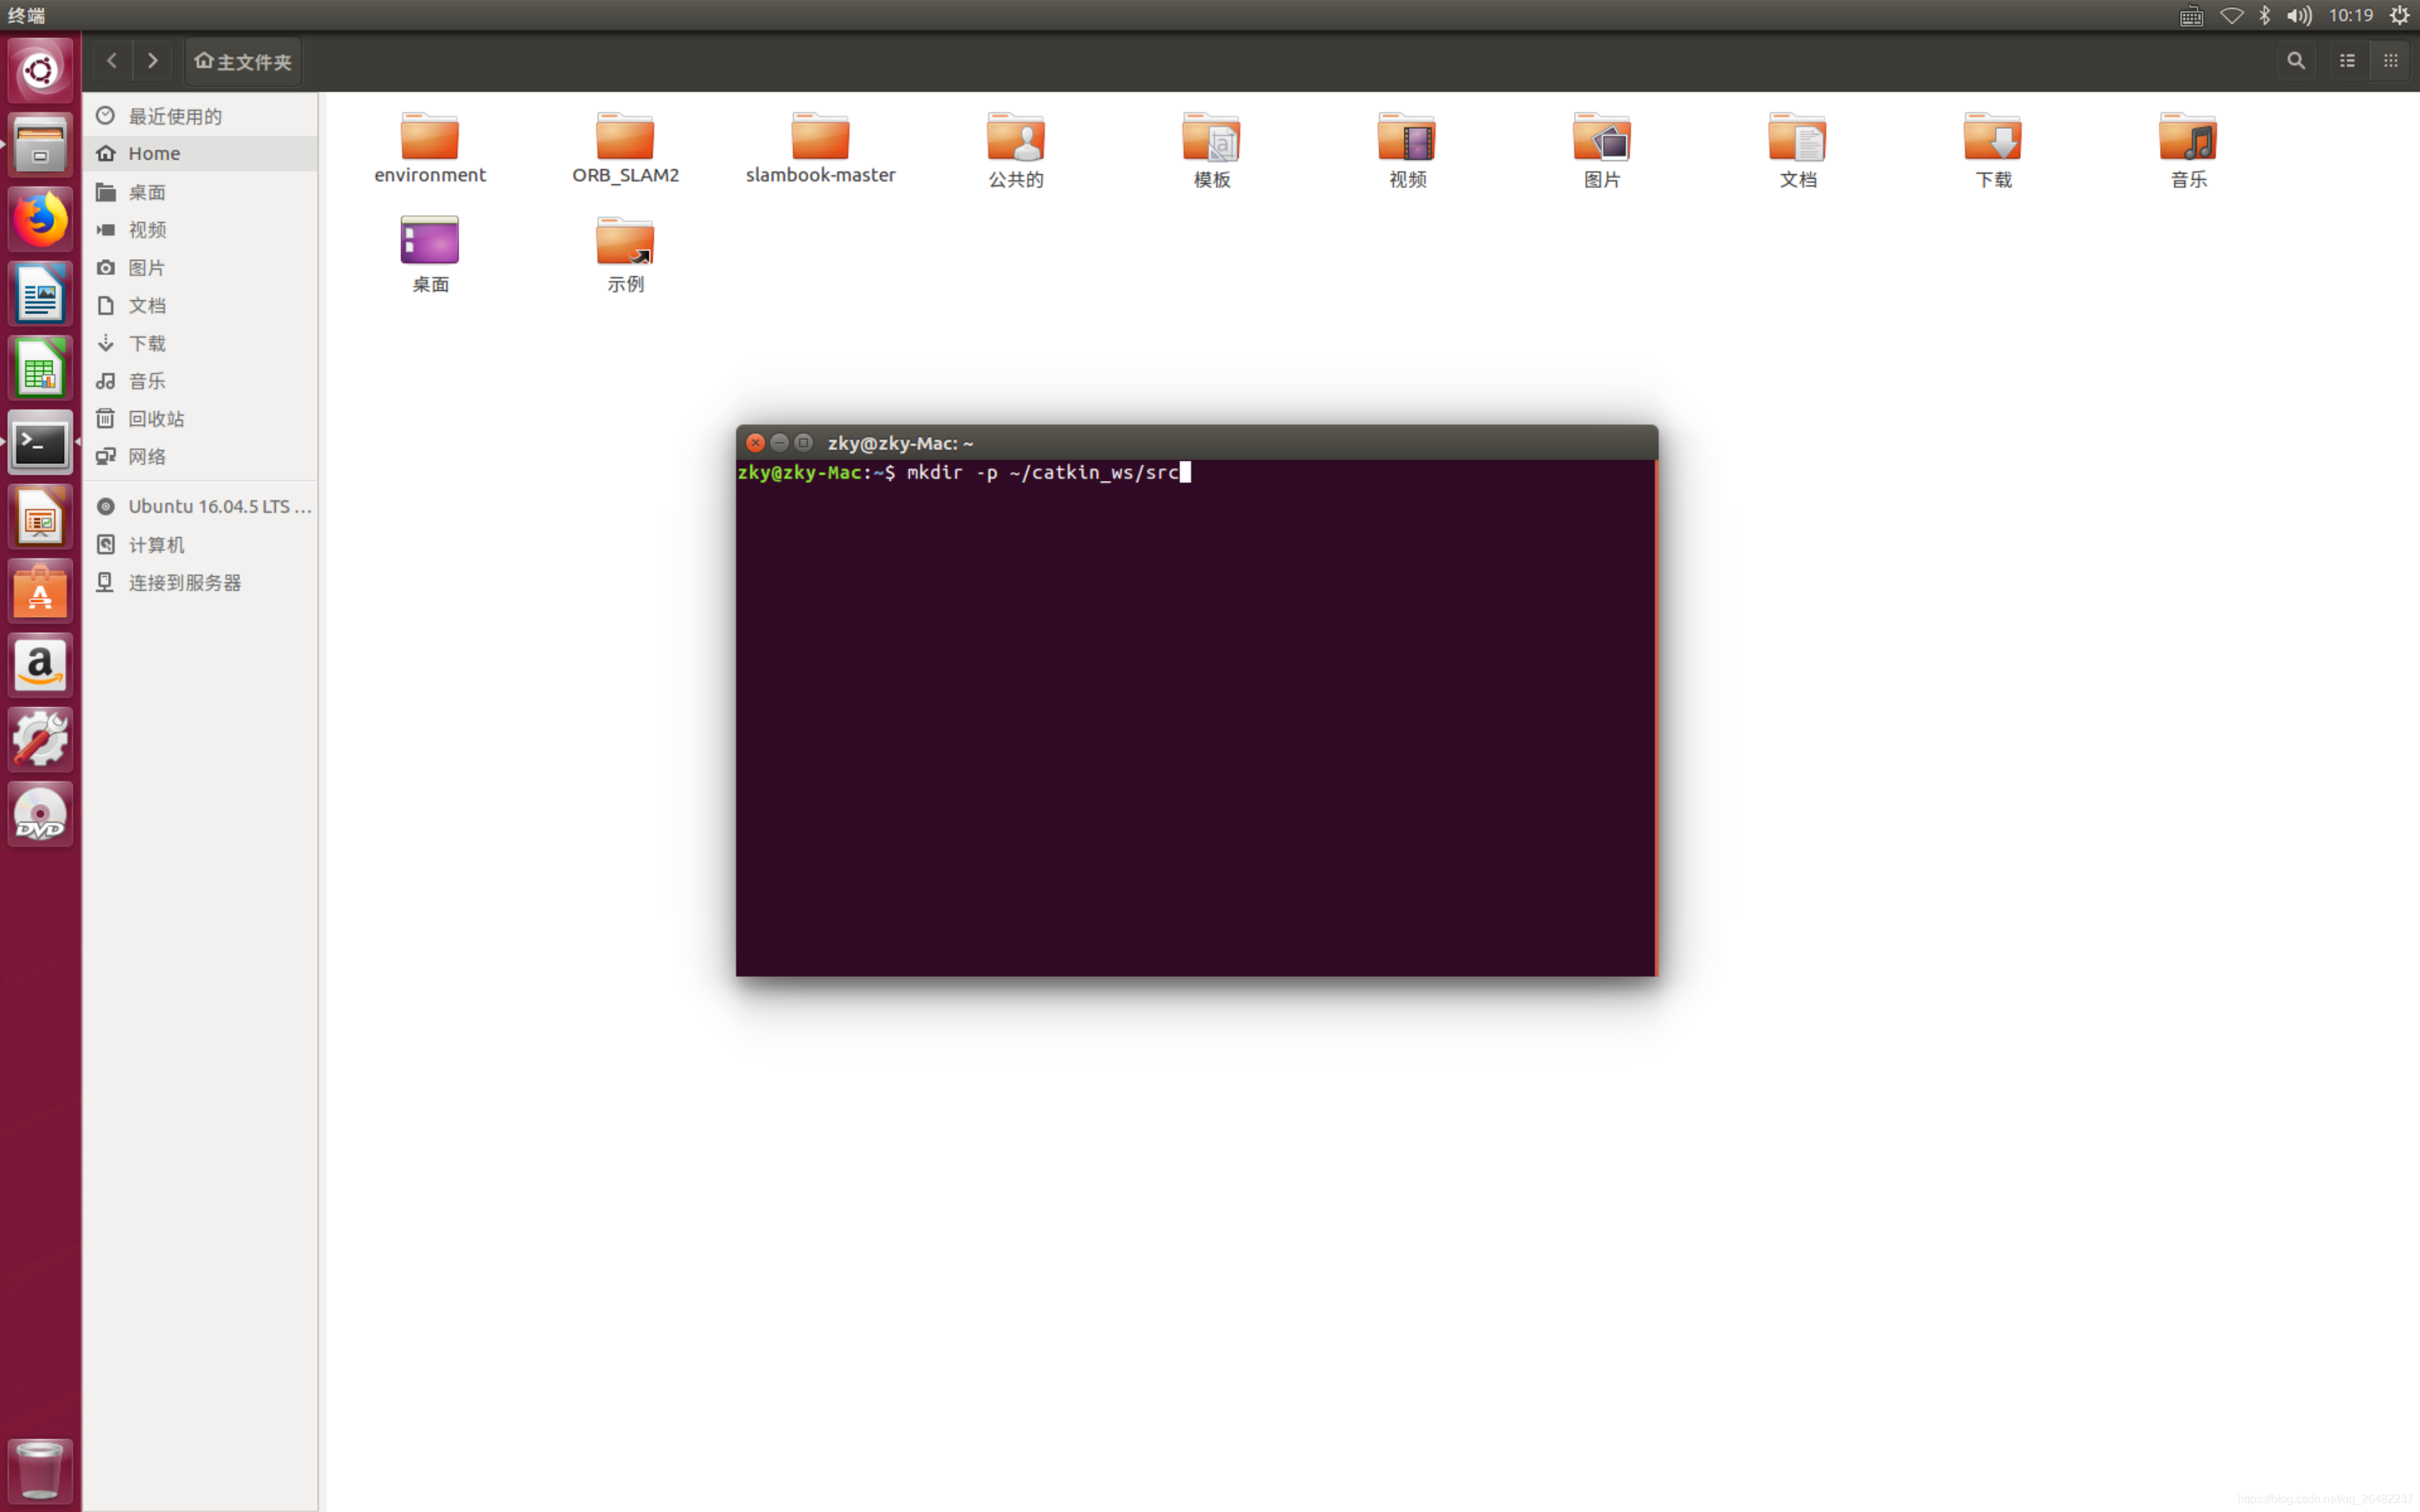Switch to grid view in Files

[2391, 61]
